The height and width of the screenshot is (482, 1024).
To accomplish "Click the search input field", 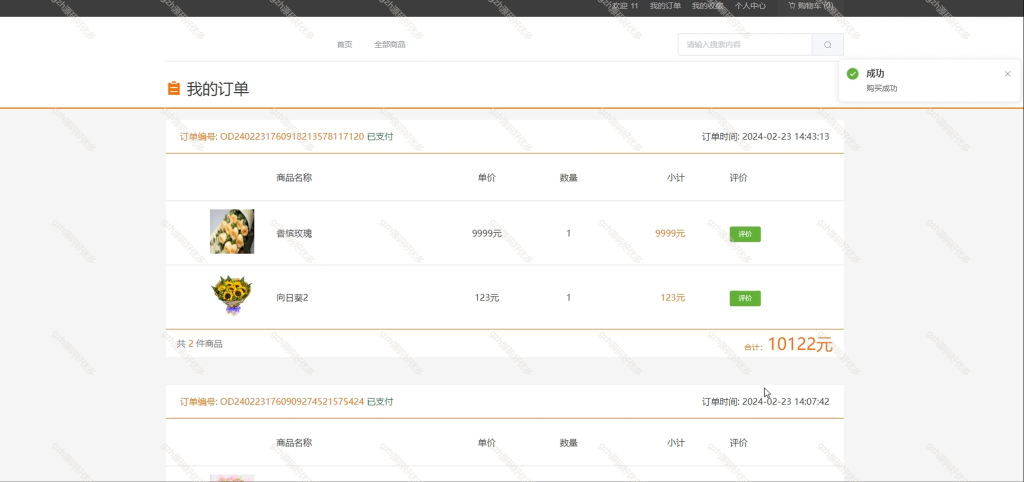I will pyautogui.click(x=745, y=44).
